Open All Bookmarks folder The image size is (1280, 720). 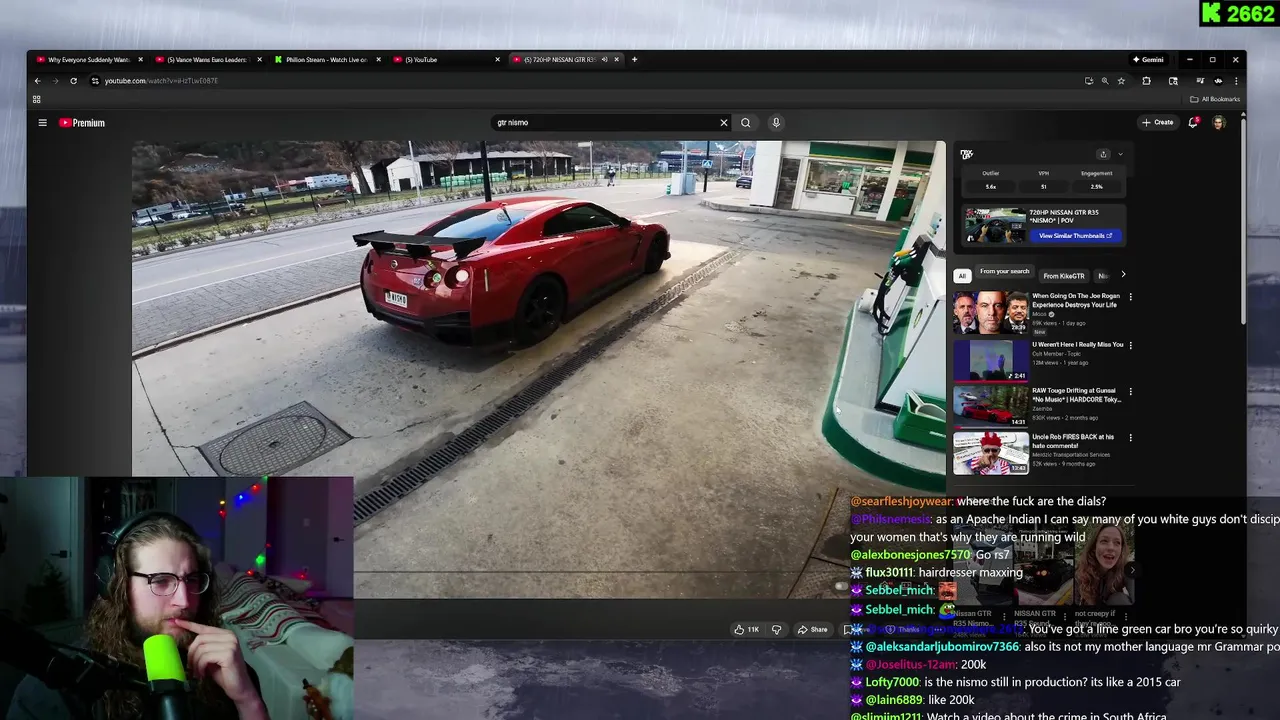pyautogui.click(x=1215, y=99)
